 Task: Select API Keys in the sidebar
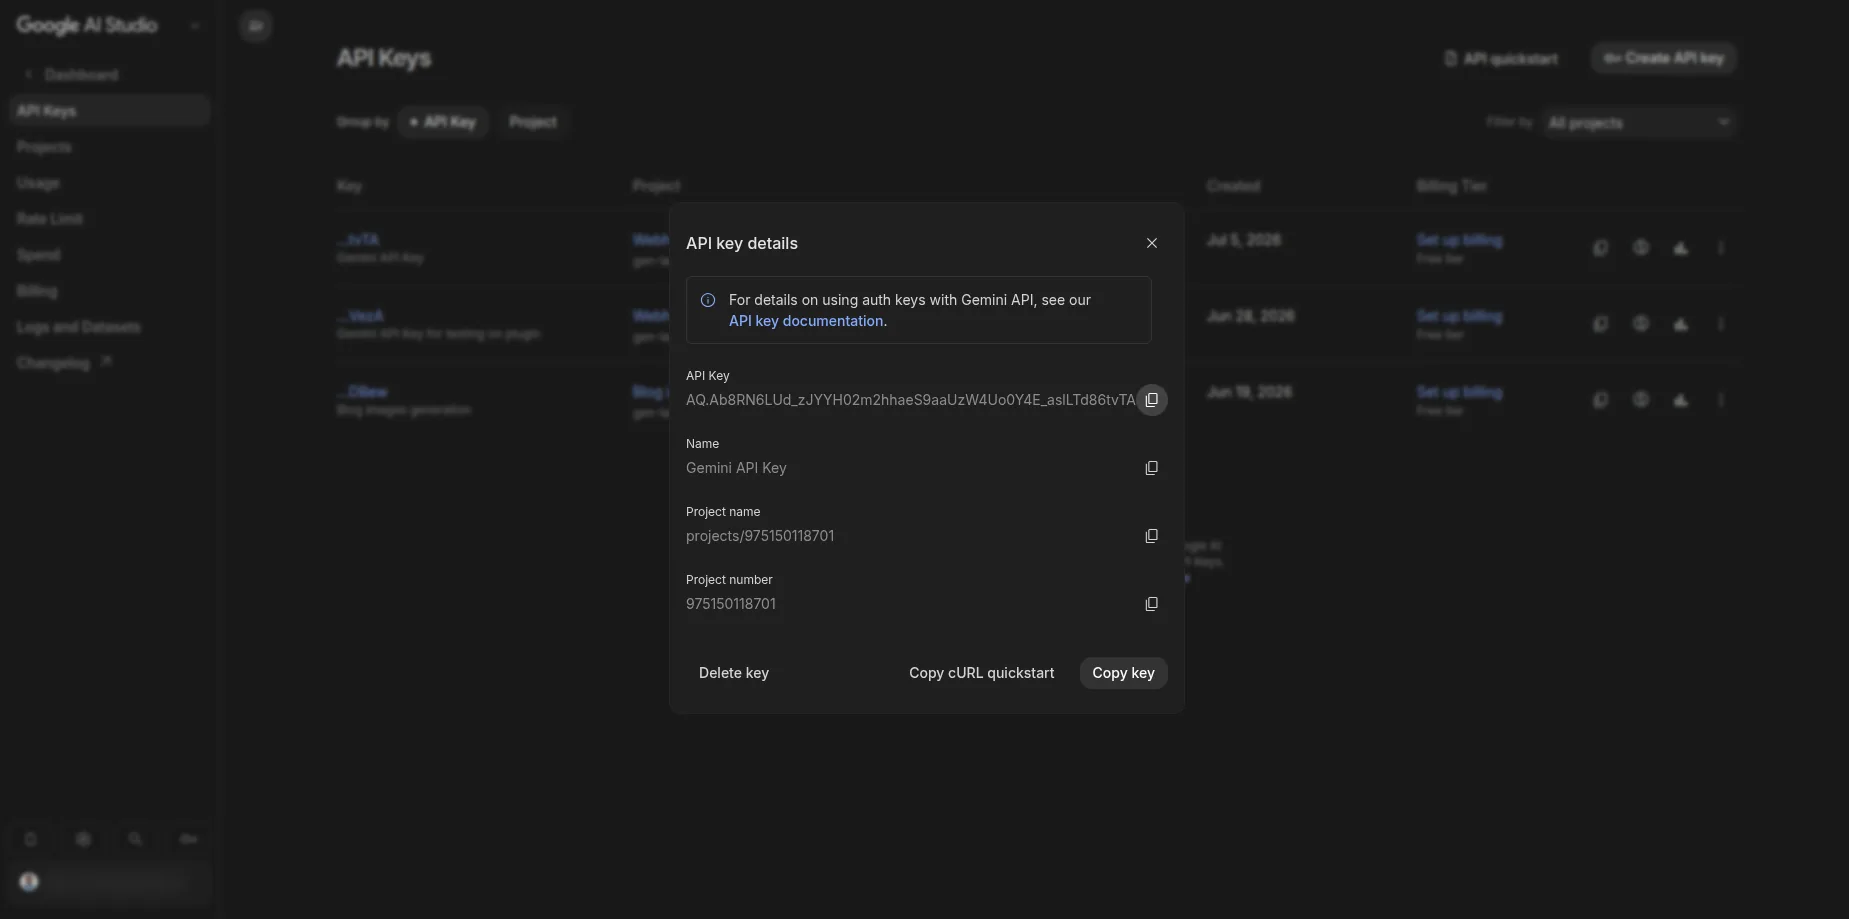[x=110, y=111]
